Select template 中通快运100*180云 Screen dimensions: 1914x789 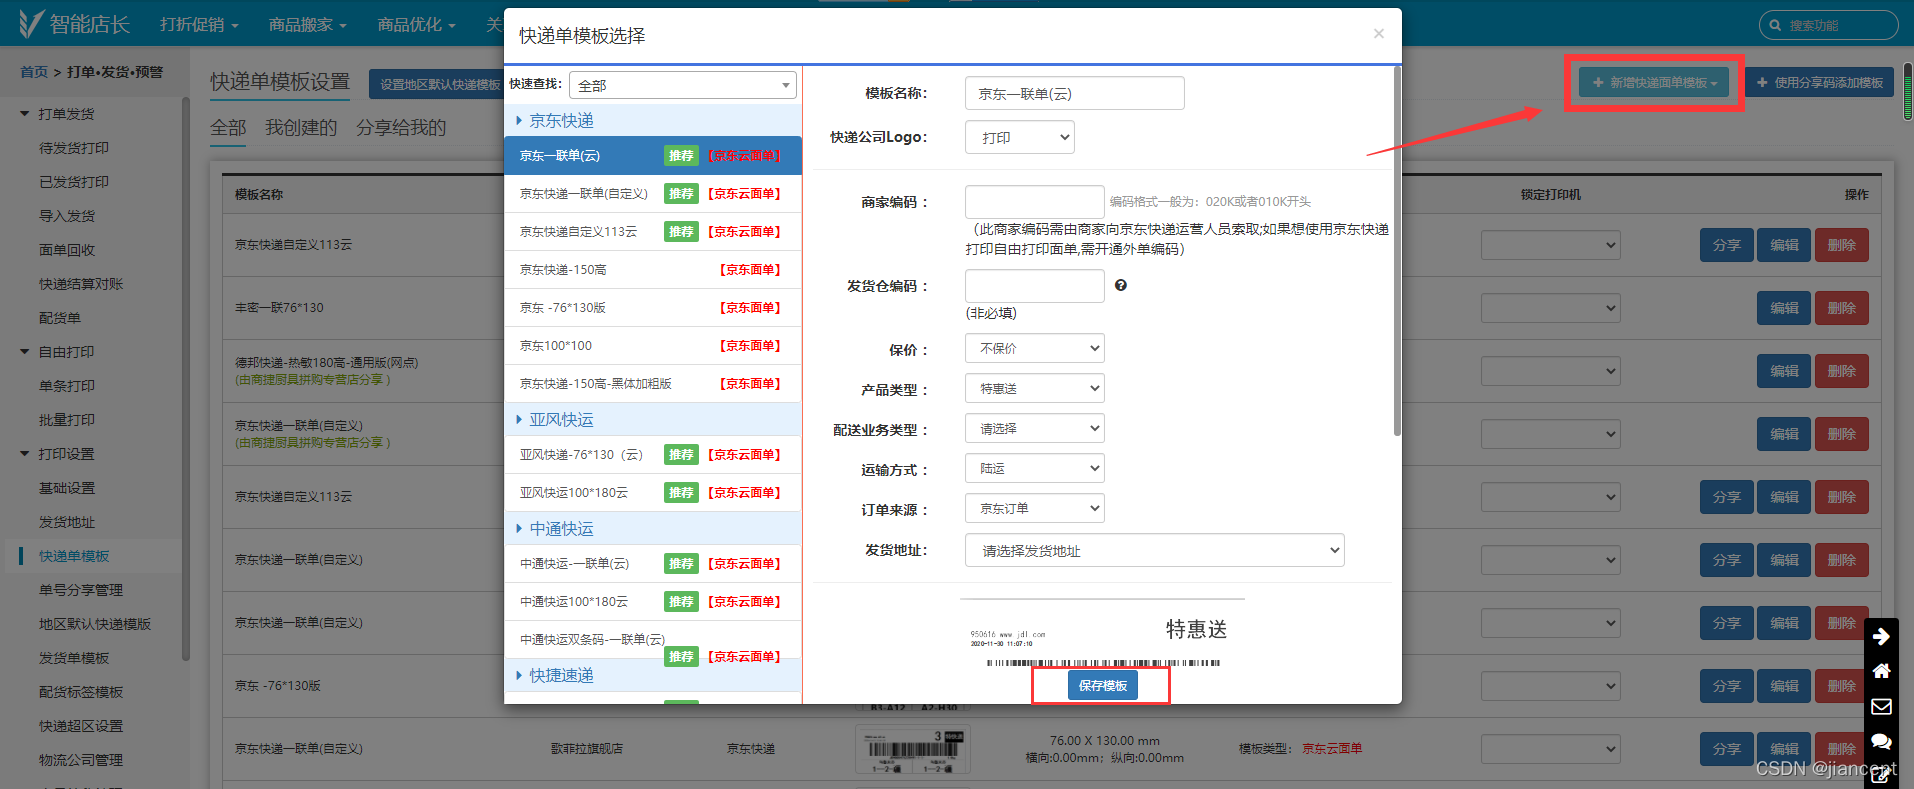pos(653,602)
